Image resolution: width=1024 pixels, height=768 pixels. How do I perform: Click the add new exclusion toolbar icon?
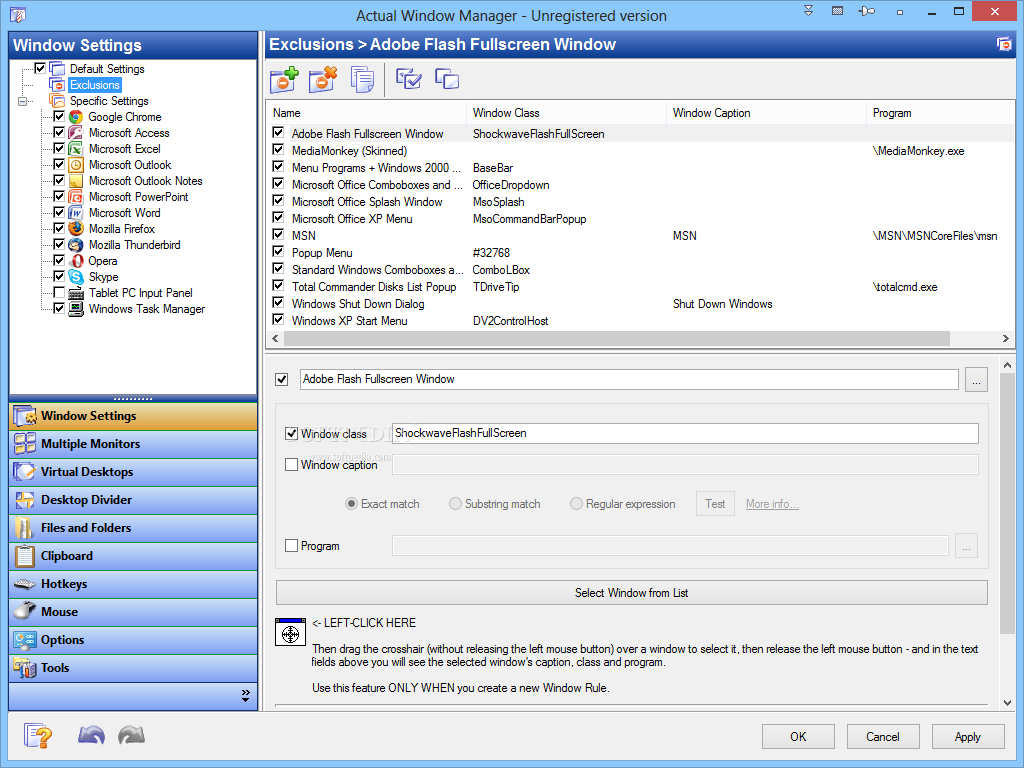pos(284,80)
